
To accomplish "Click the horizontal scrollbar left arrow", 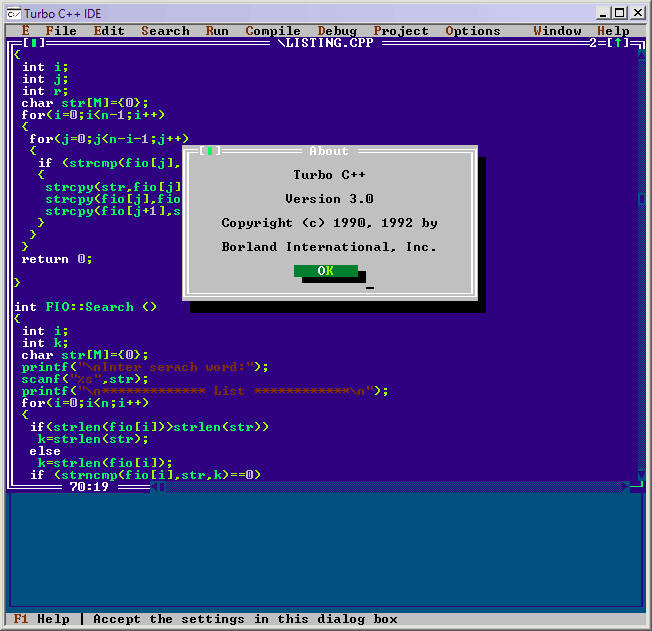I will tap(154, 487).
